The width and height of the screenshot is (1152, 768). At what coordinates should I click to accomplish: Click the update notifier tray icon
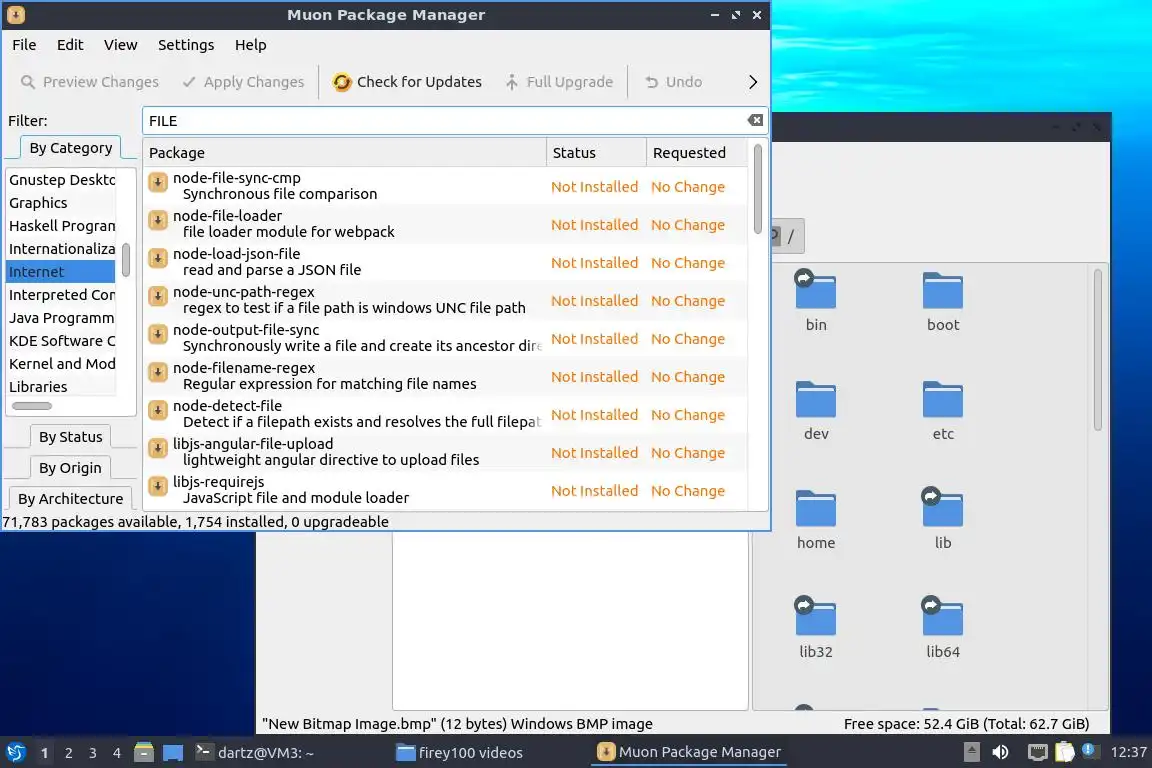pyautogui.click(x=1089, y=750)
